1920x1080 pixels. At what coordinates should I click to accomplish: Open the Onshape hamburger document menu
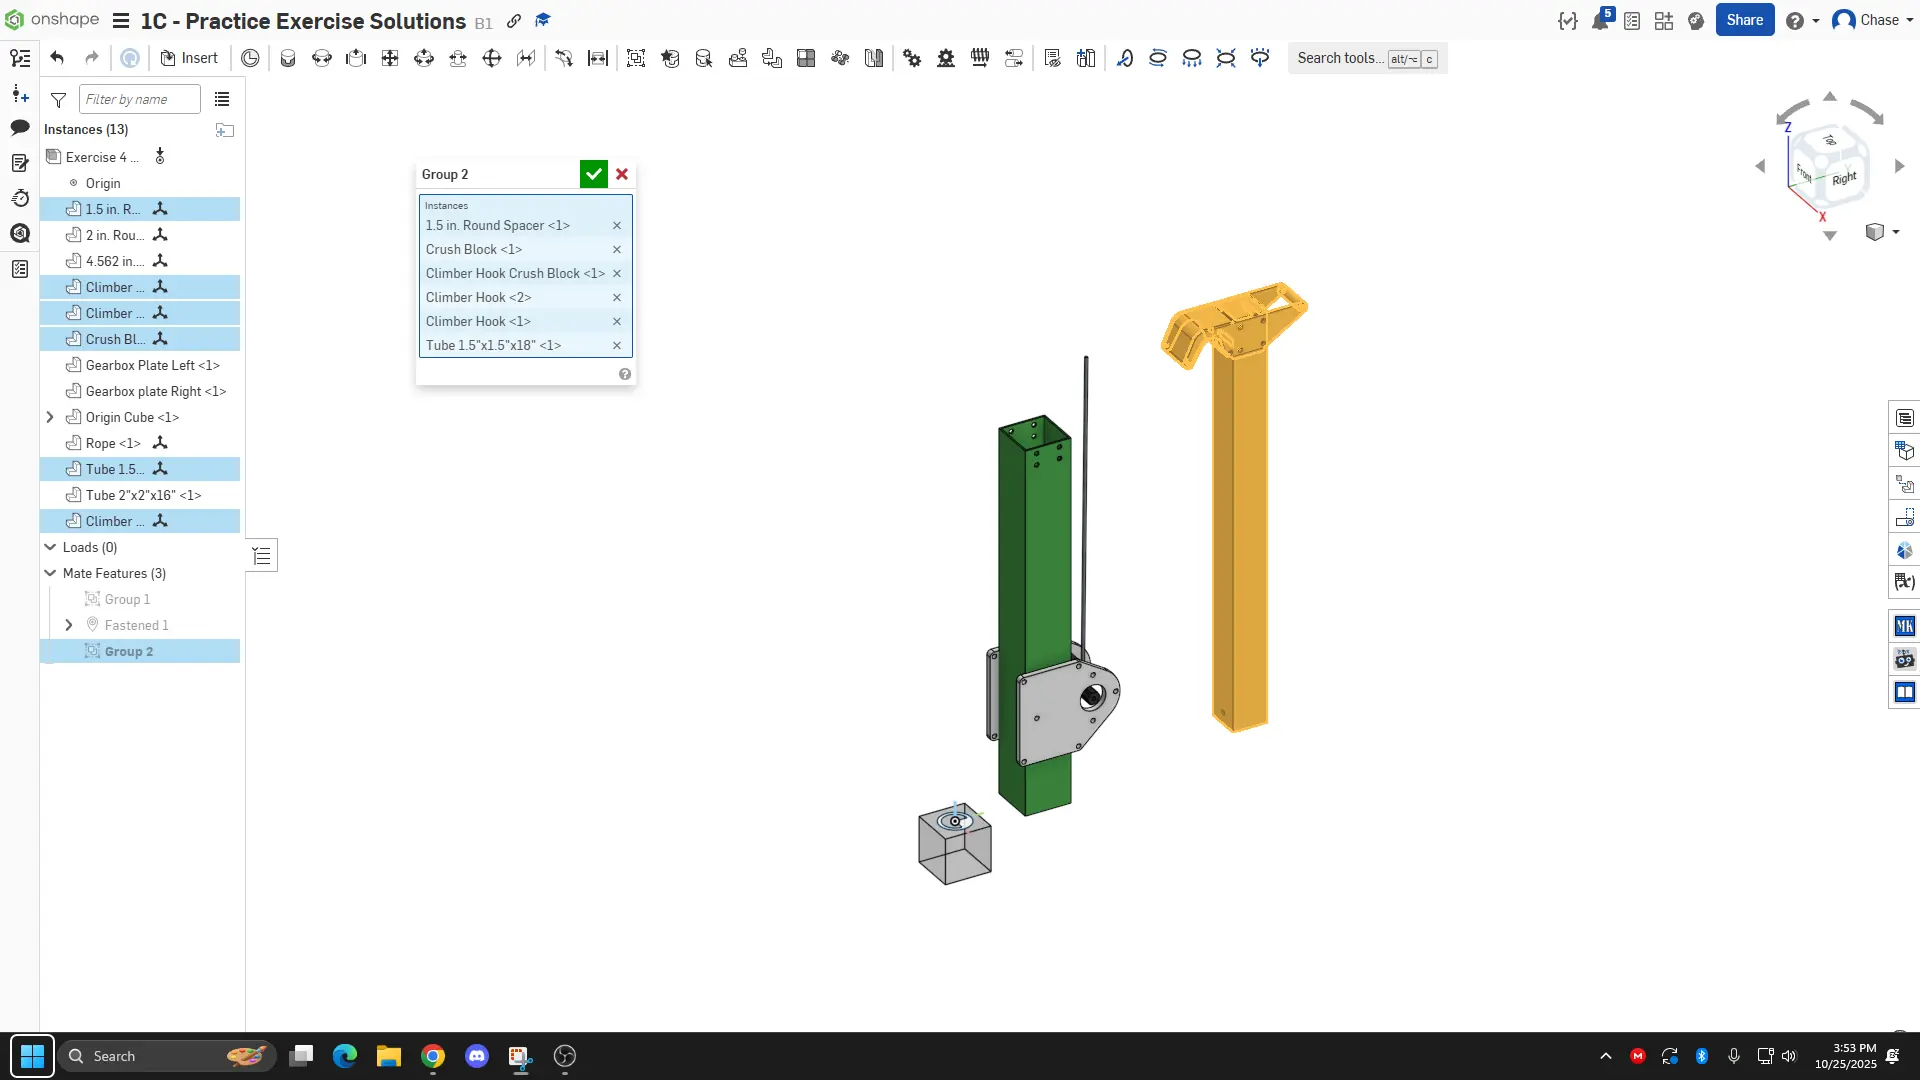[x=121, y=21]
